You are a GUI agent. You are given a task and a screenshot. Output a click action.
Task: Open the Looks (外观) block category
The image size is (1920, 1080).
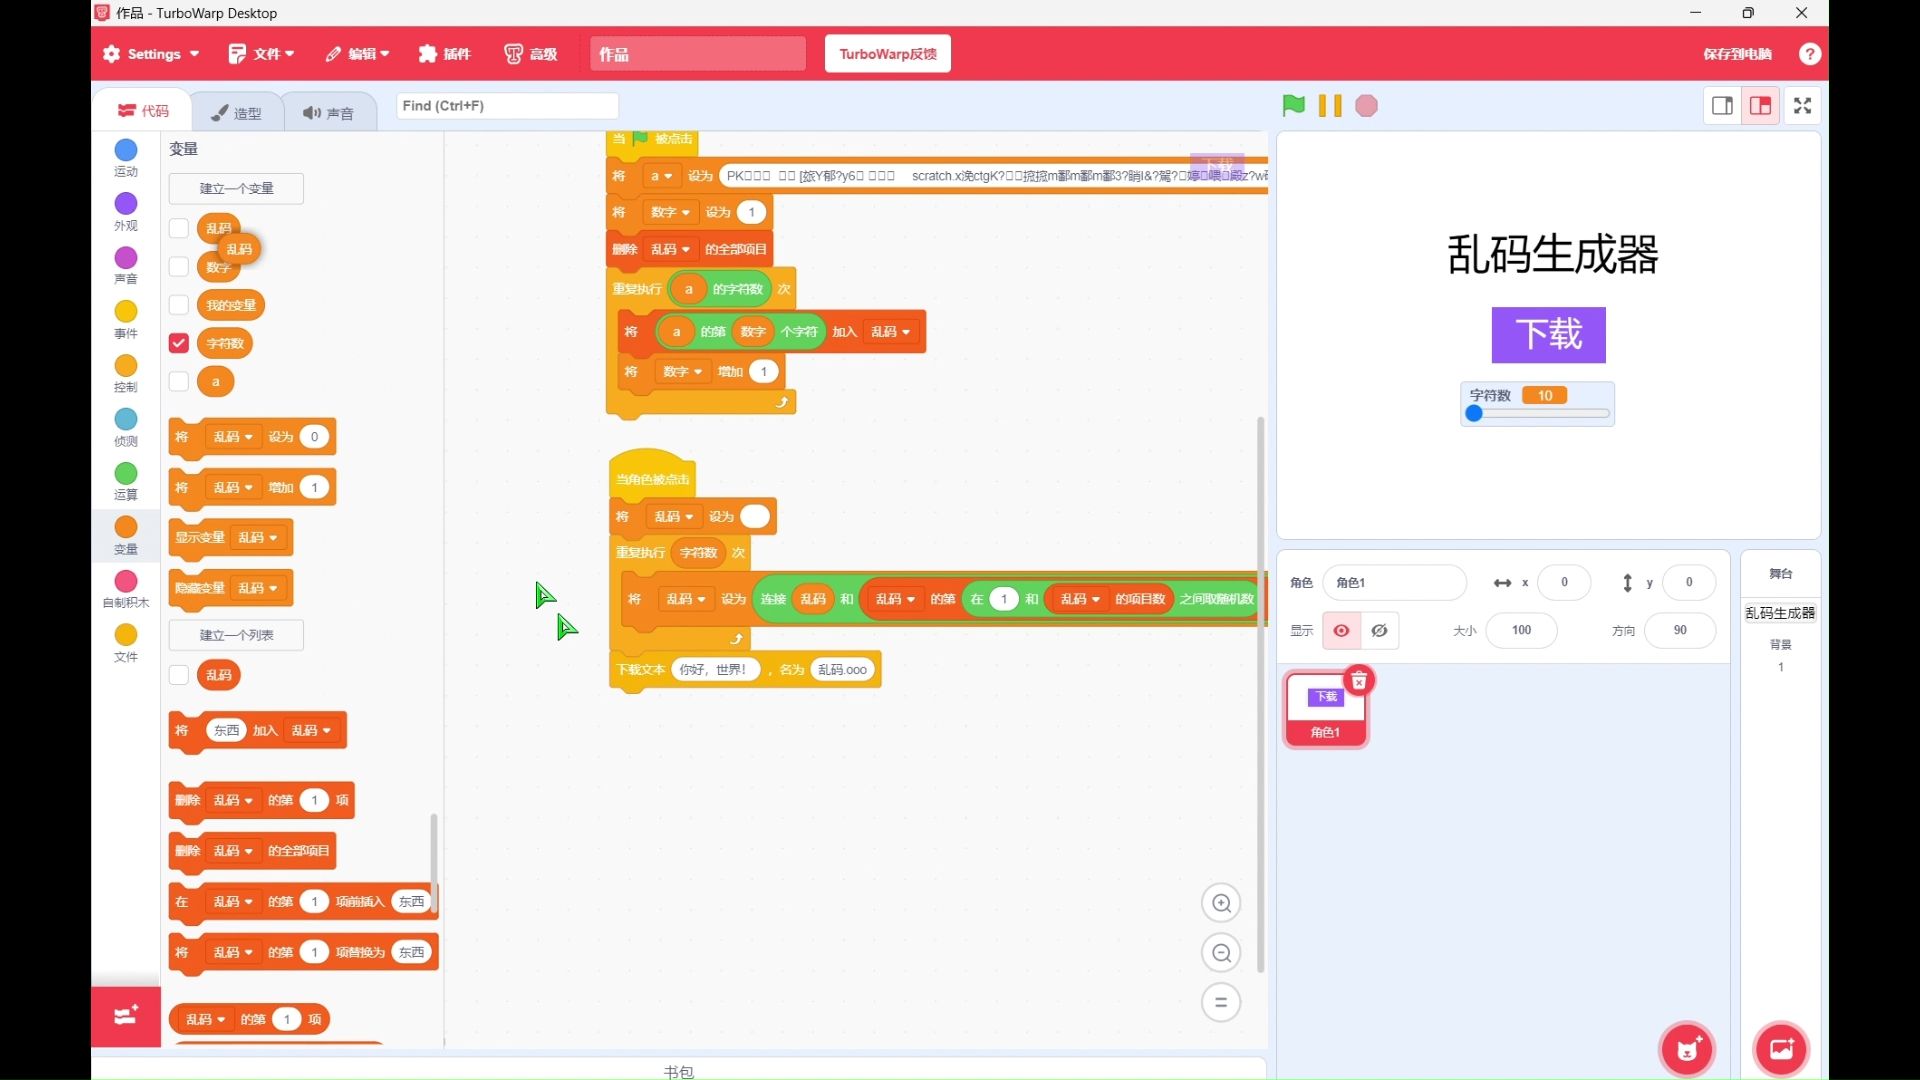click(x=126, y=212)
